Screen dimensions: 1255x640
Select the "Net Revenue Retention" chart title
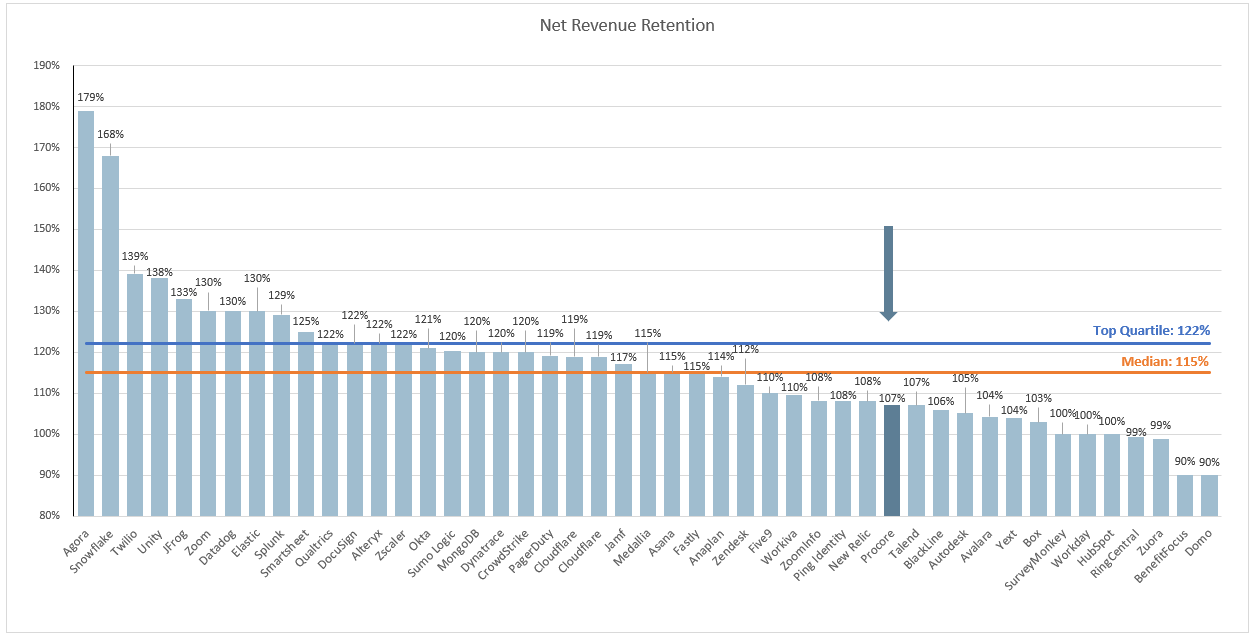pyautogui.click(x=627, y=25)
